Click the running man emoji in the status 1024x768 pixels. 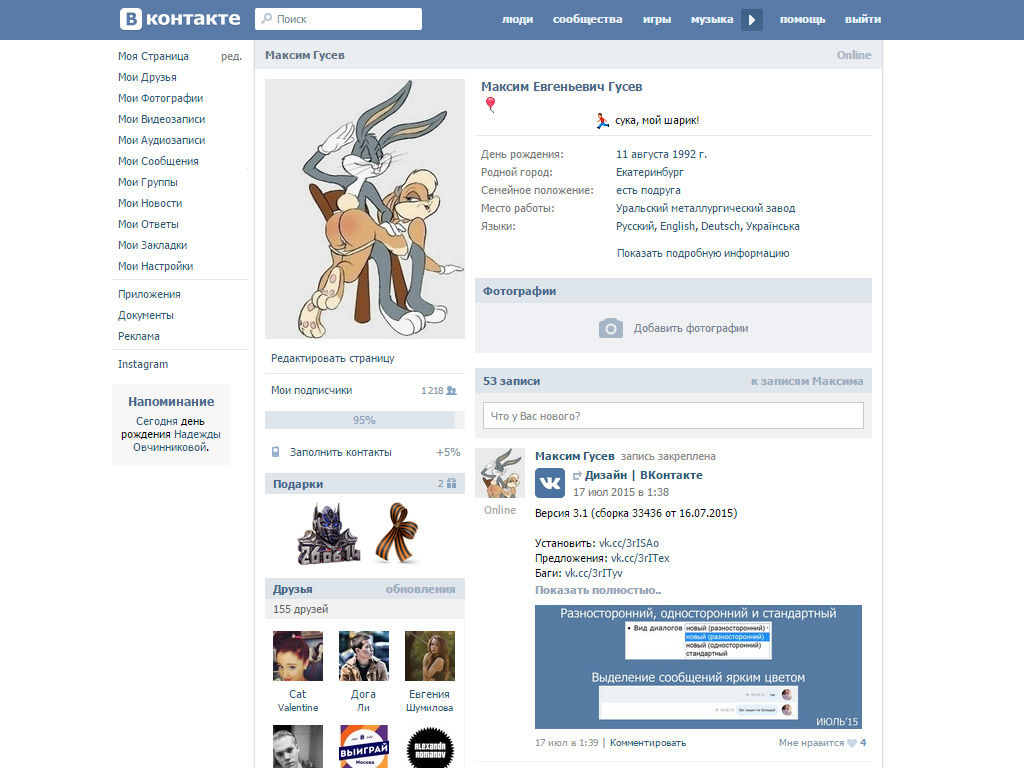tap(602, 120)
